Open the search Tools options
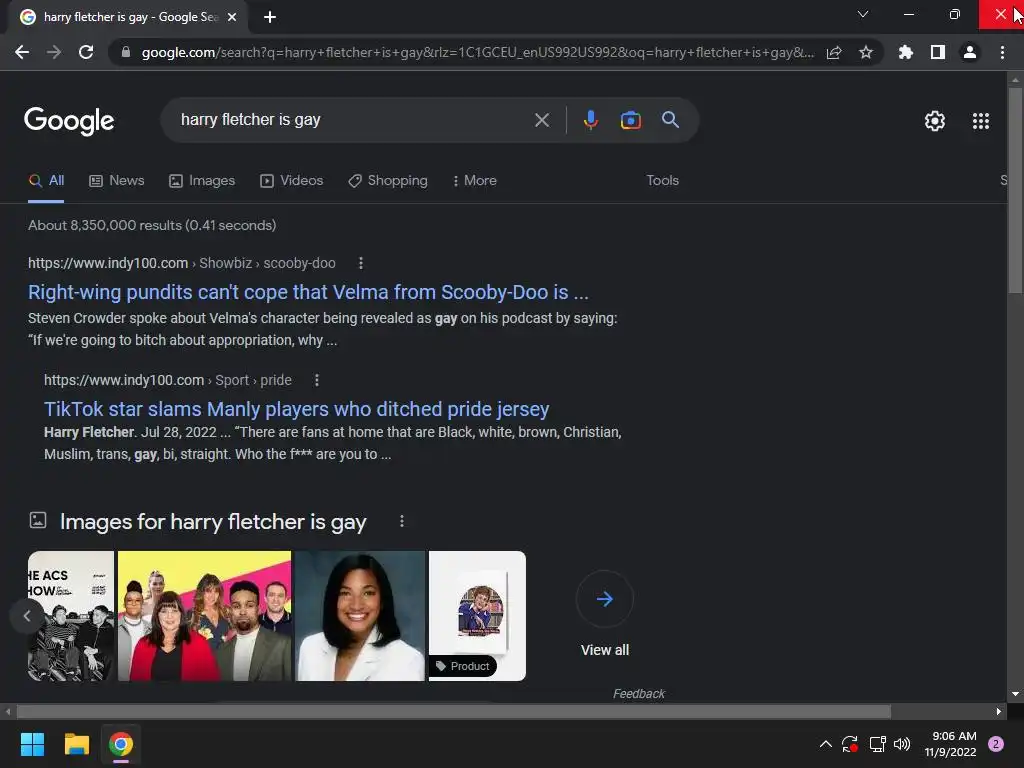This screenshot has height=768, width=1024. tap(662, 181)
